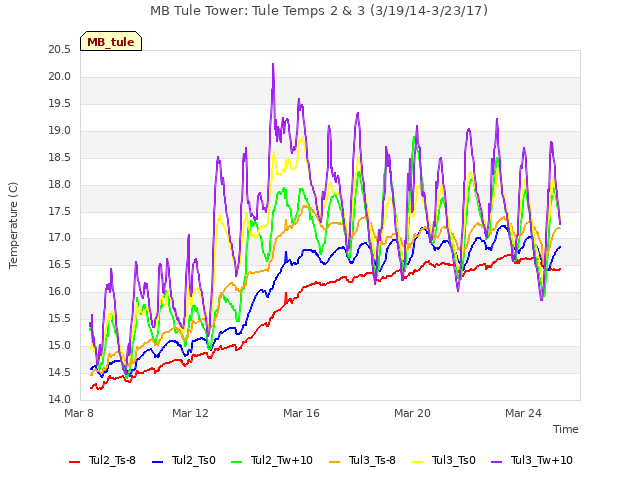Click the 15.5 y-axis tick label
The height and width of the screenshot is (480, 640).
coord(60,318)
